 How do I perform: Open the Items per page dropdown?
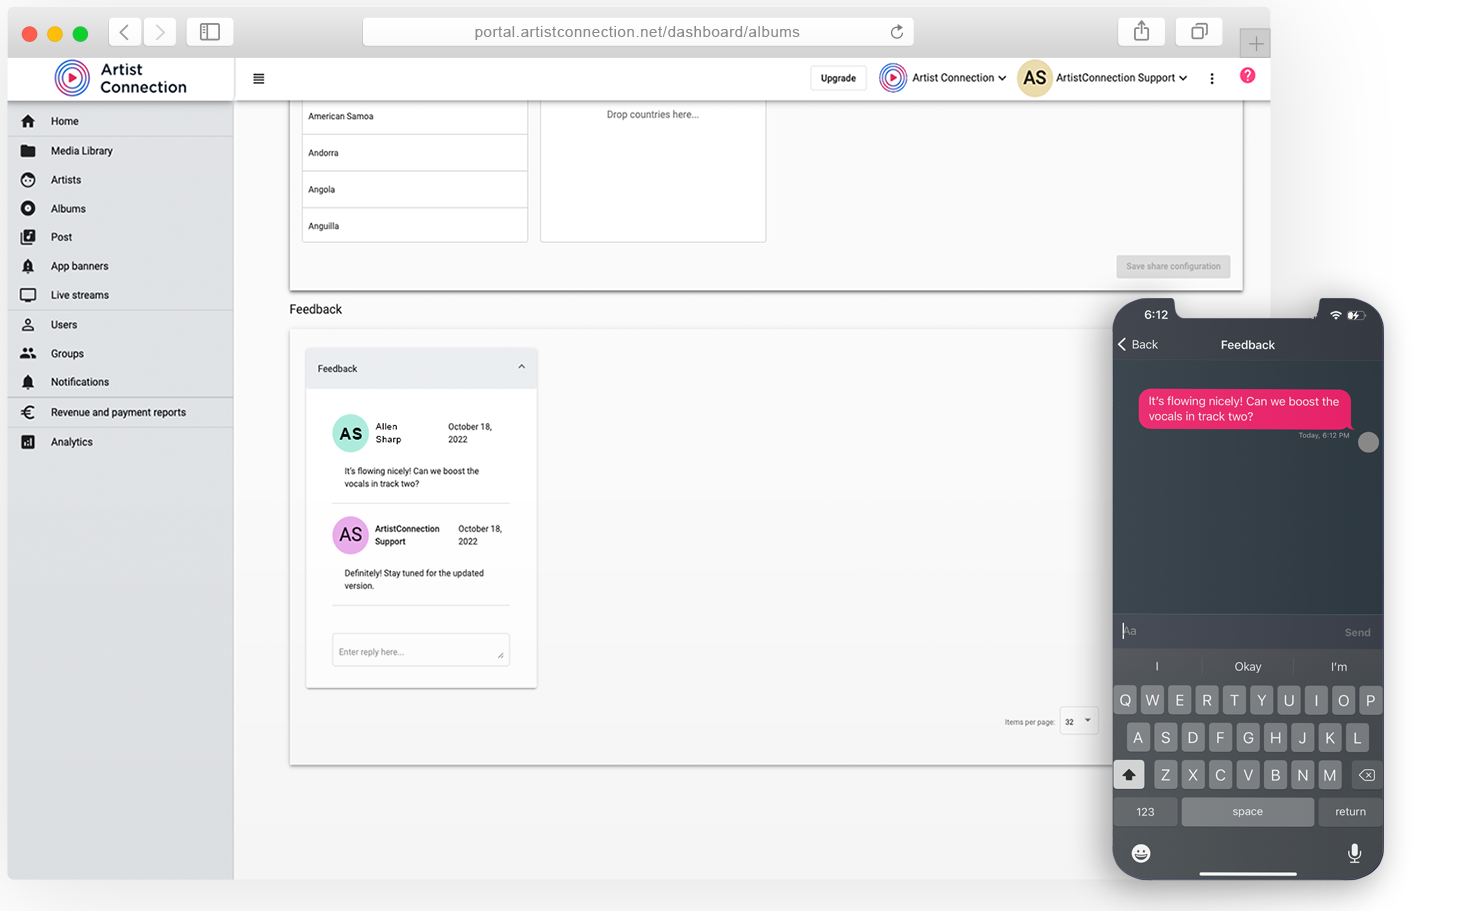coord(1079,721)
